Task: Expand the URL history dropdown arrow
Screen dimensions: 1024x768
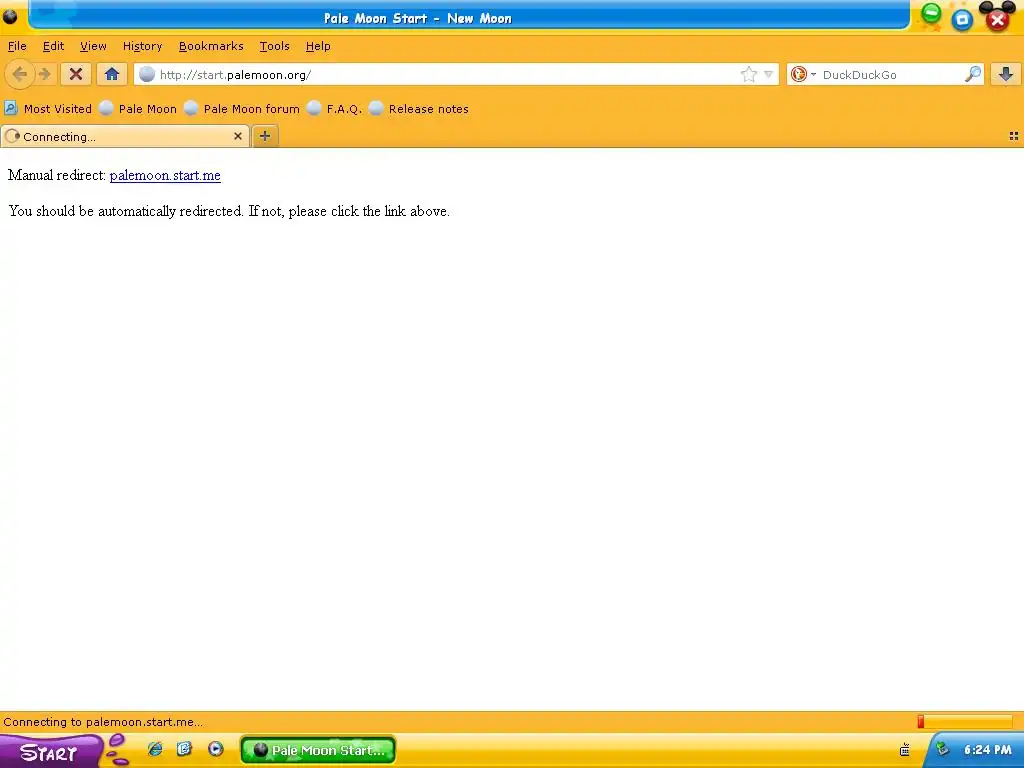Action: coord(769,74)
